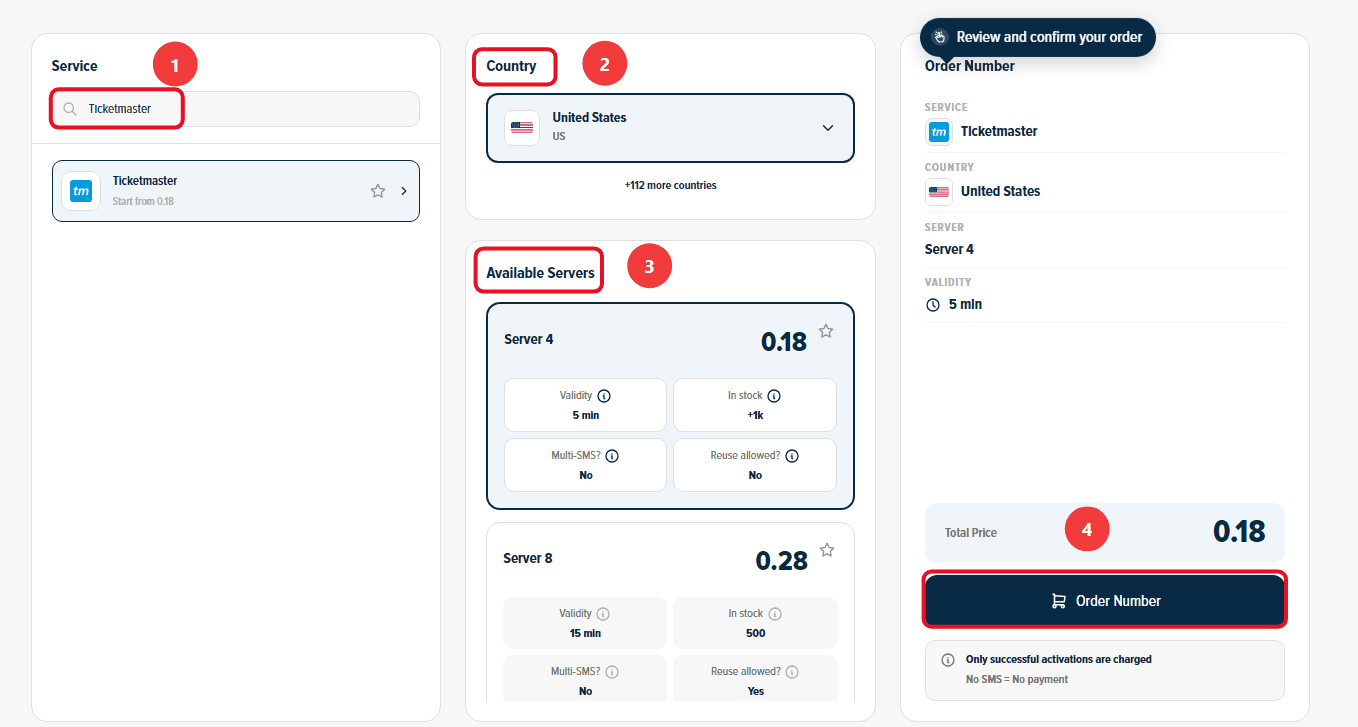The height and width of the screenshot is (727, 1358).
Task: Click the Review and confirm your order tooltip text
Action: 1049,37
